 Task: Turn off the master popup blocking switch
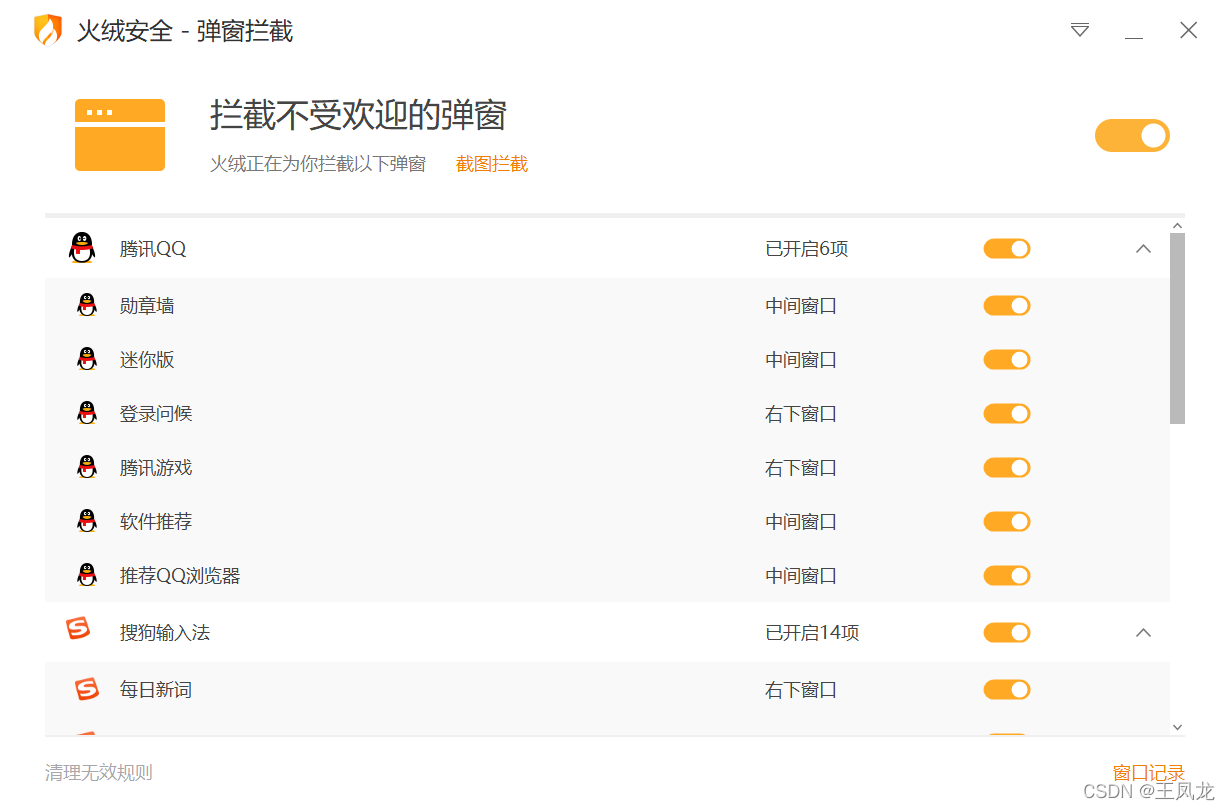(1132, 135)
